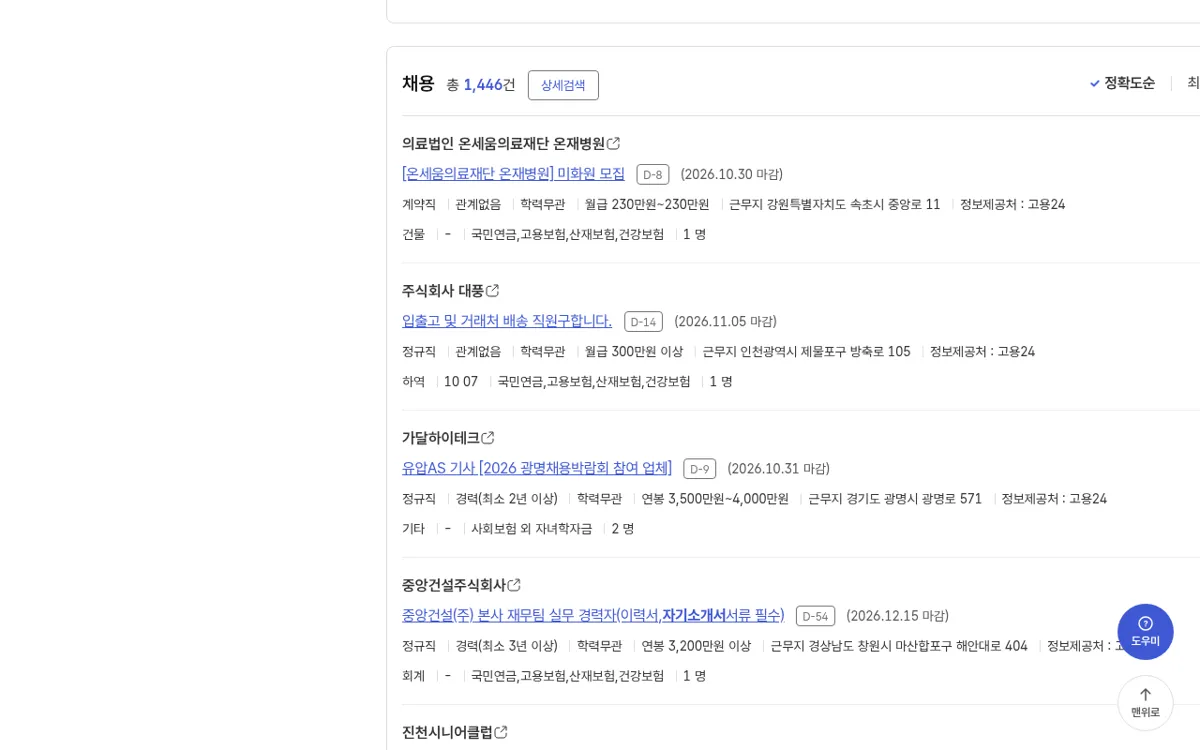1200x750 pixels.
Task: Click the total count 1,446건
Action: 489,85
